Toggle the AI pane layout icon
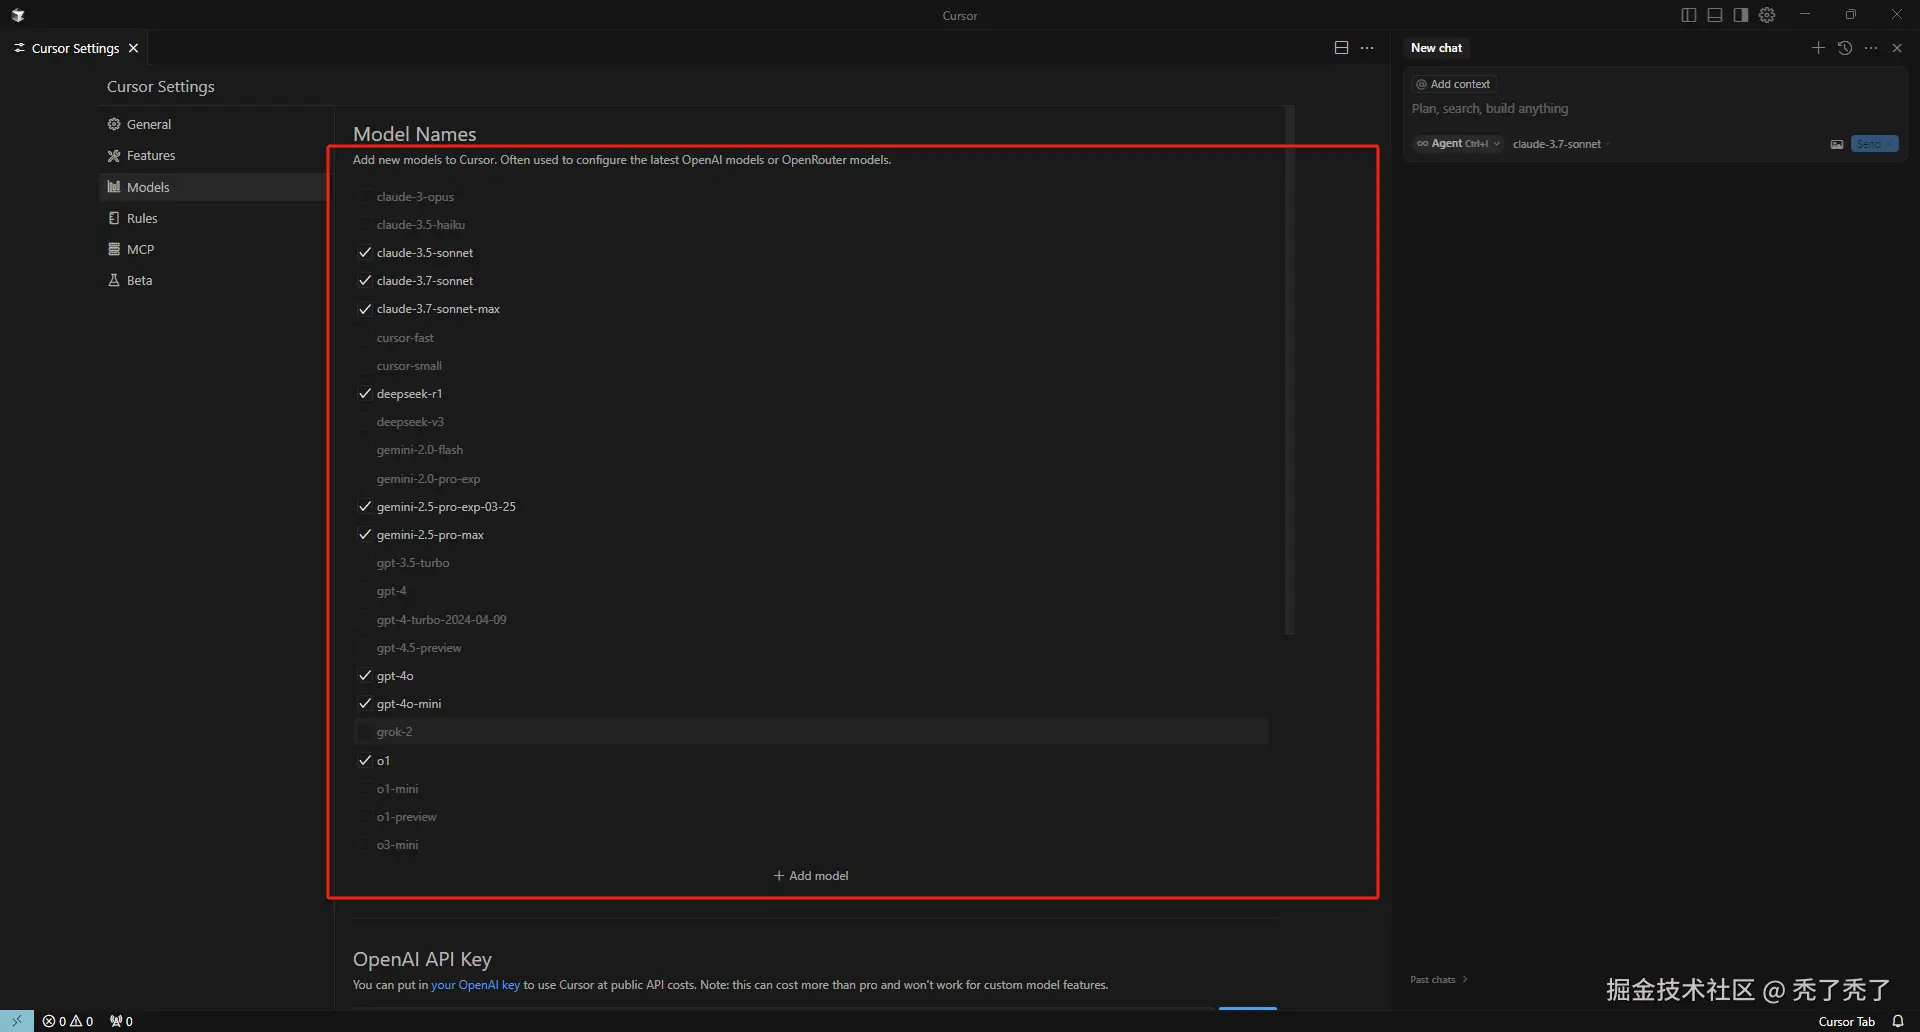The width and height of the screenshot is (1920, 1032). 1741,15
